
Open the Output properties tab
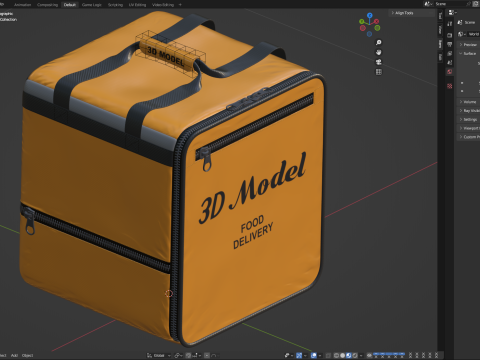(x=450, y=44)
